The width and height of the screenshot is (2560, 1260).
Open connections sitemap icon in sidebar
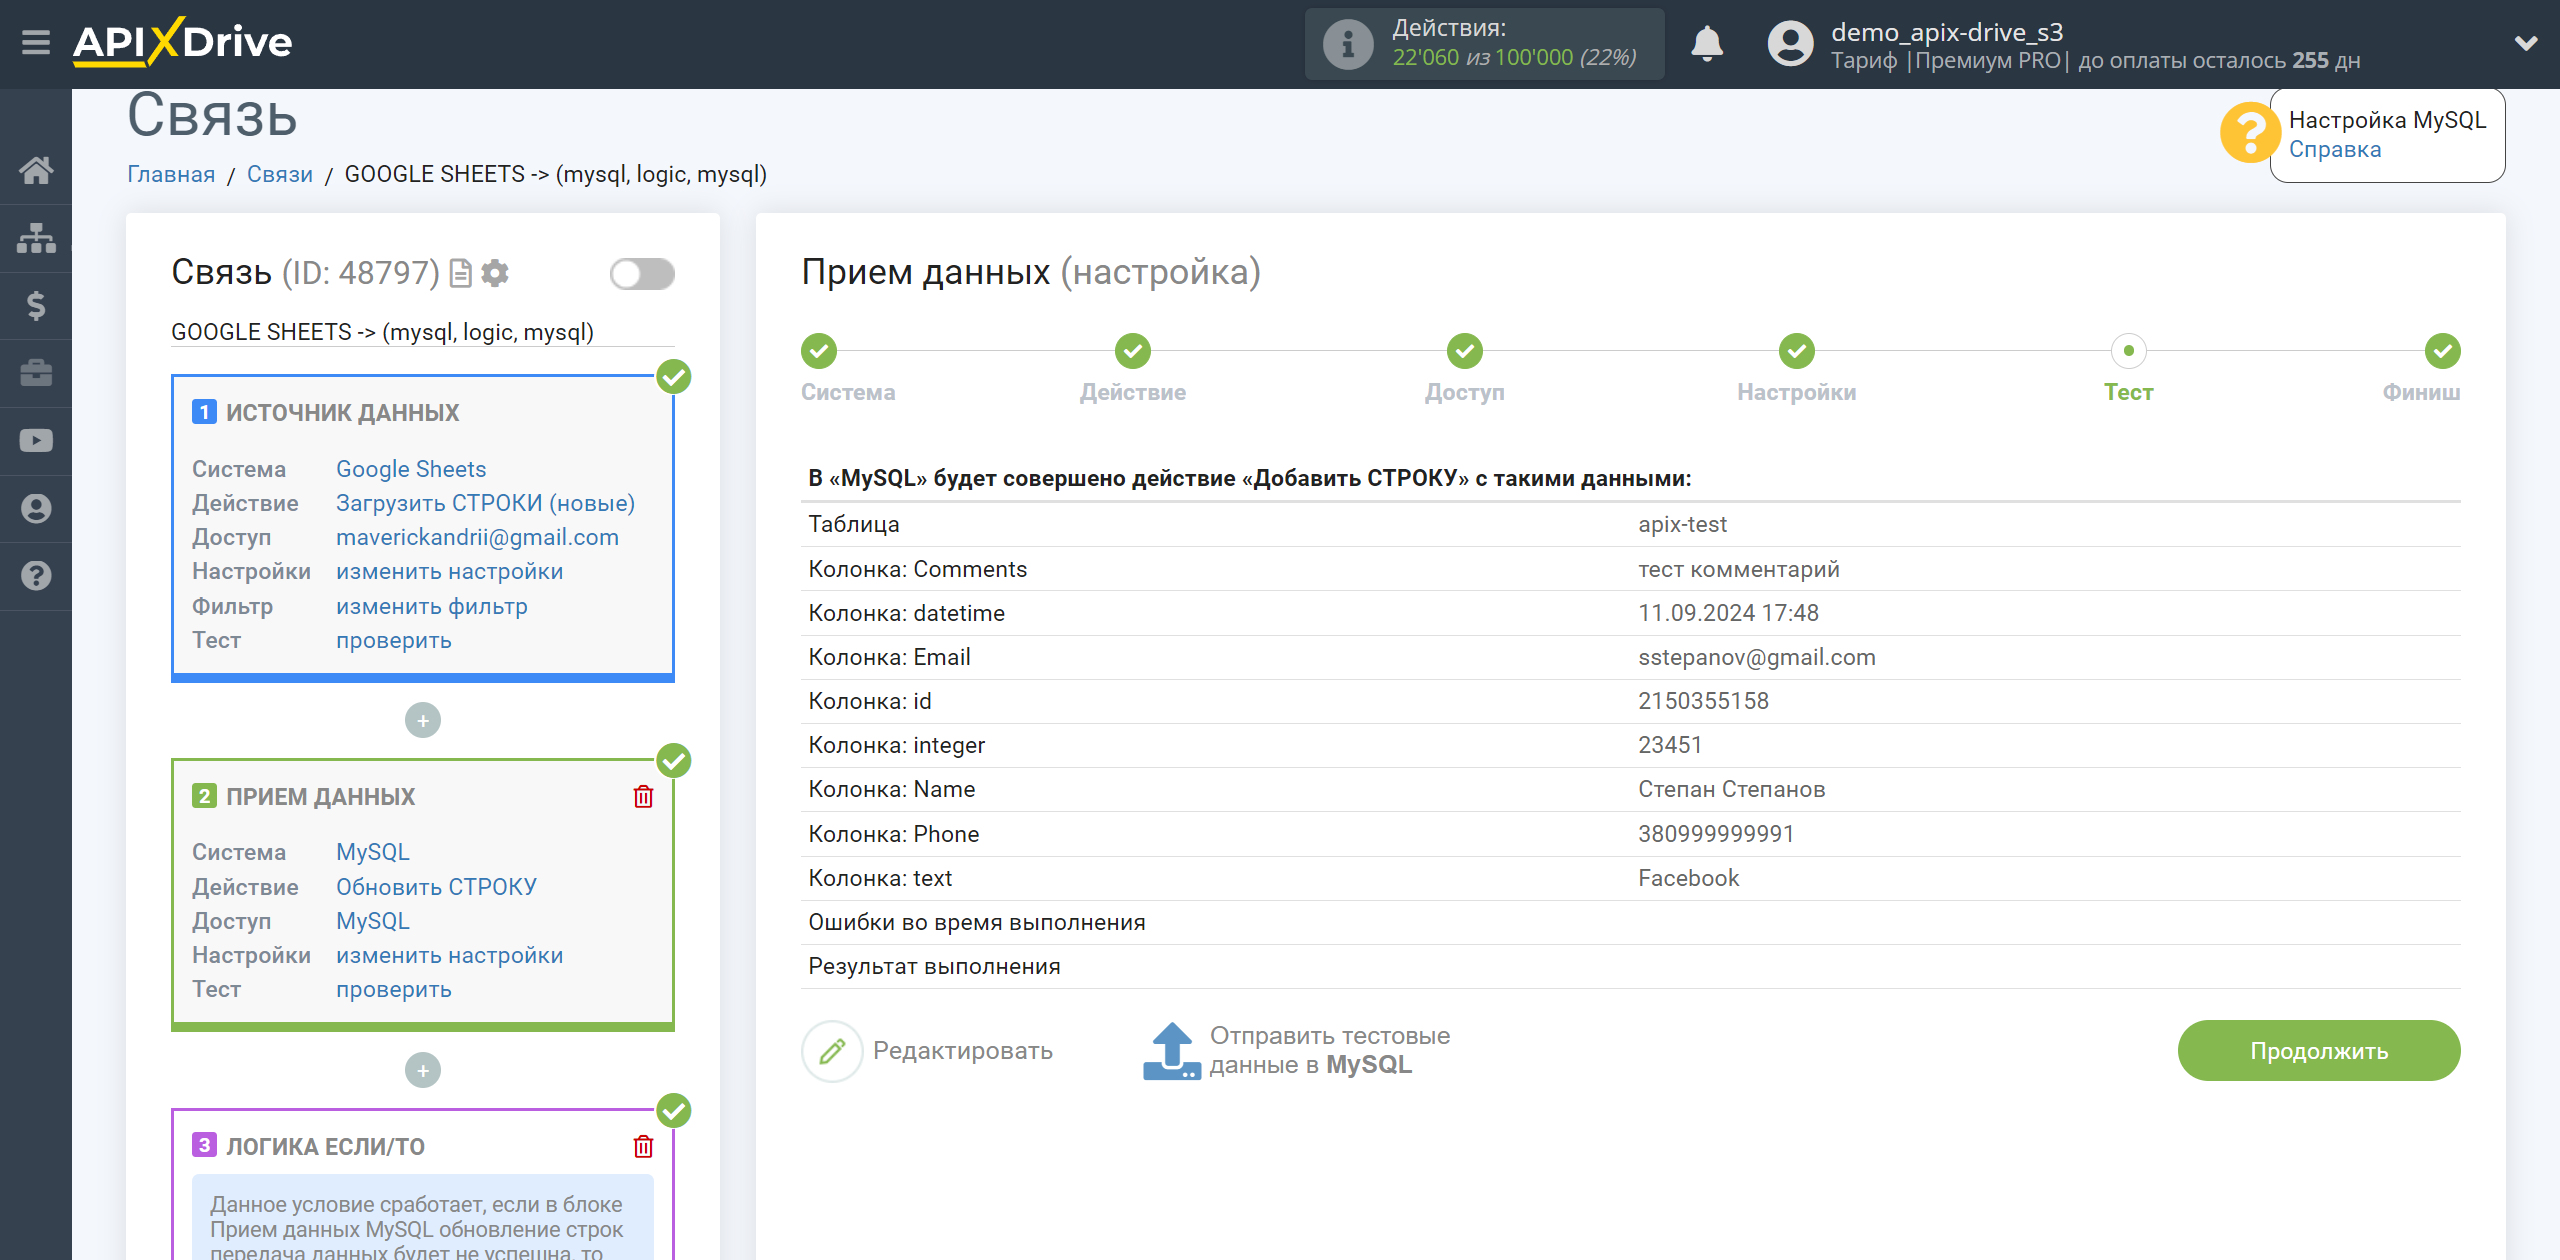point(36,238)
